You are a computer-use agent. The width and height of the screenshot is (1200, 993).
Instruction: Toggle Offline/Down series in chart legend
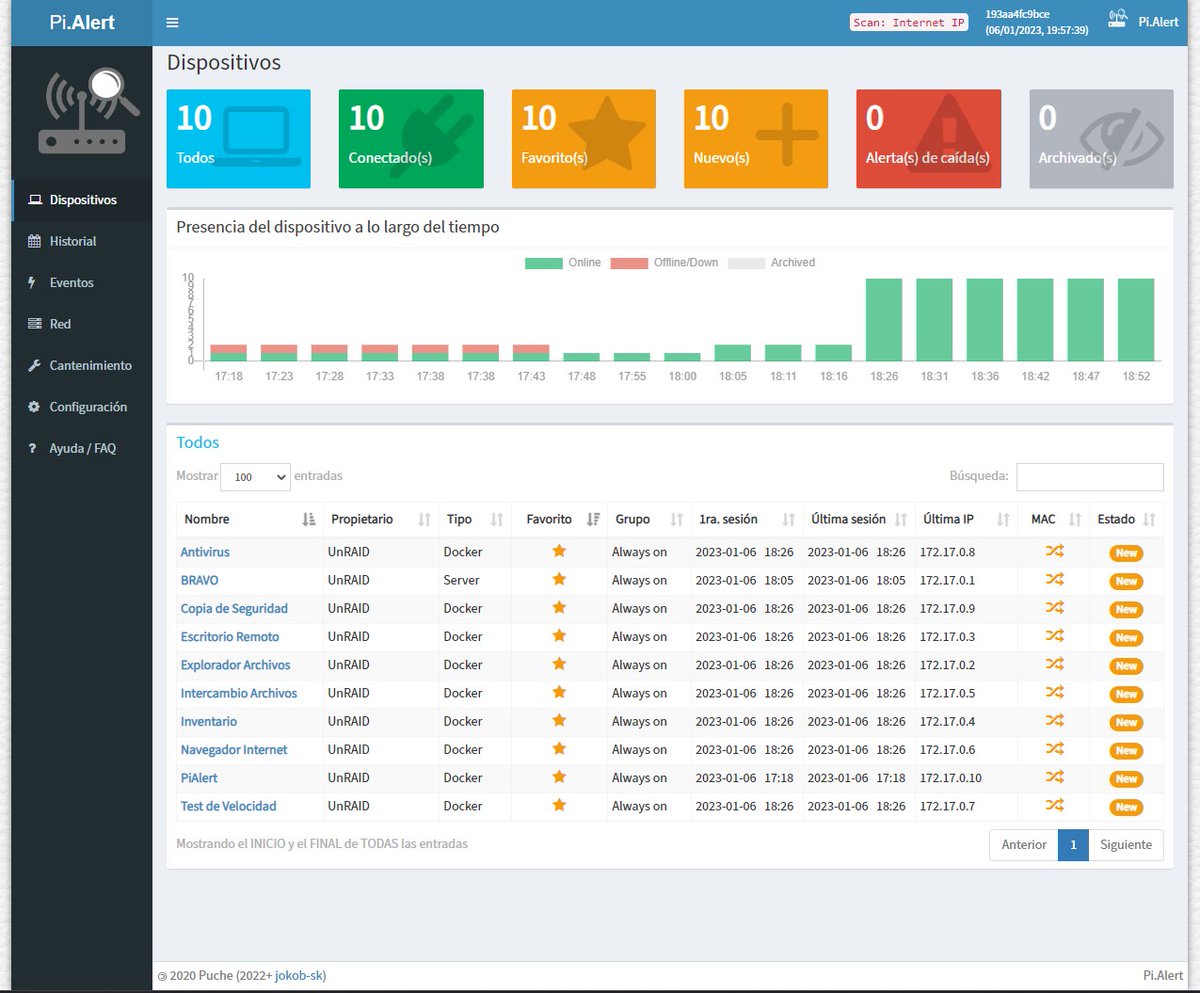664,263
